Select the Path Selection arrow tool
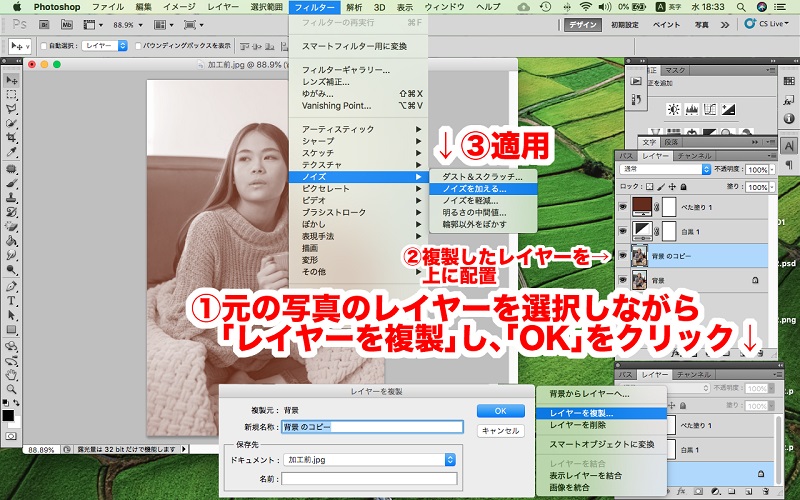Viewport: 800px width, 500px height. point(11,315)
